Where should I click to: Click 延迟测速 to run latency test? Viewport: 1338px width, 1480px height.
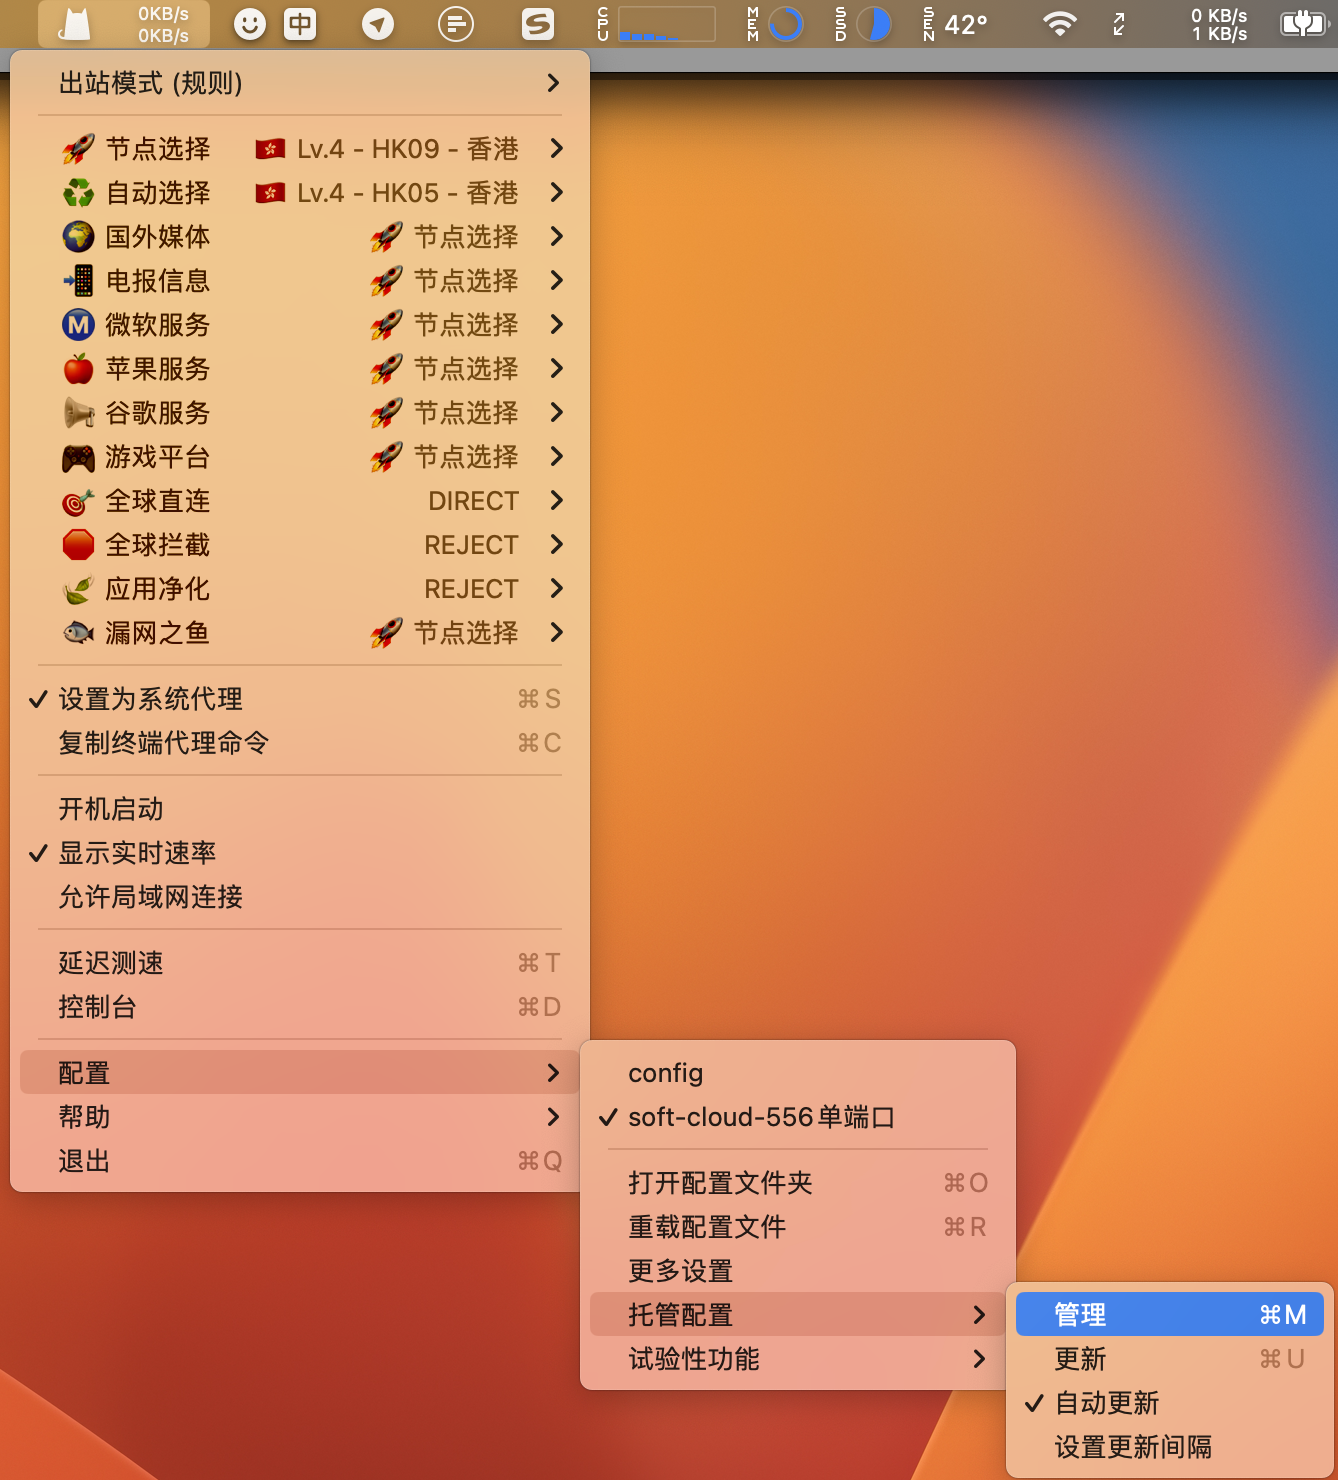click(111, 963)
